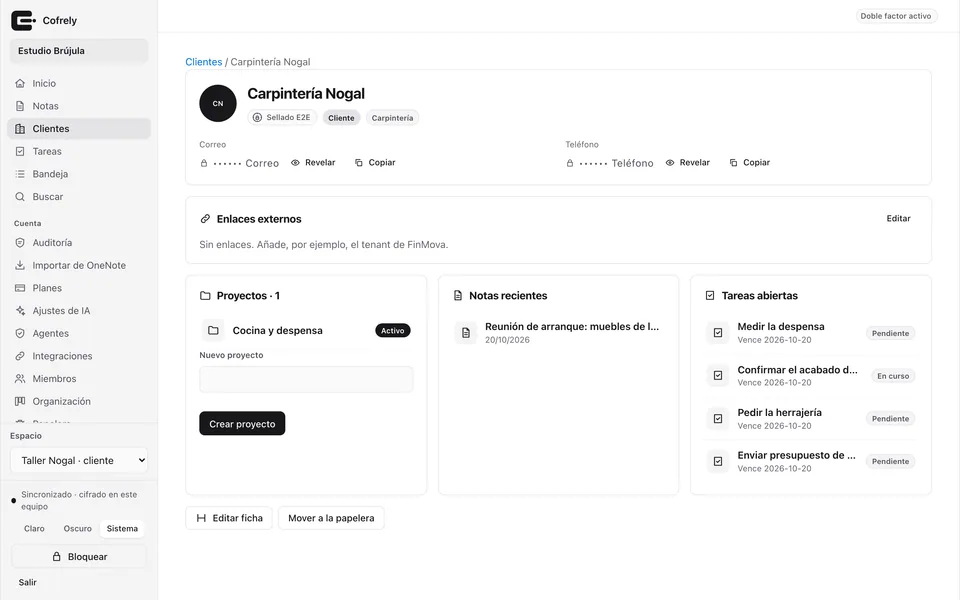Copy the Correo value
This screenshot has width=960, height=600.
375,162
